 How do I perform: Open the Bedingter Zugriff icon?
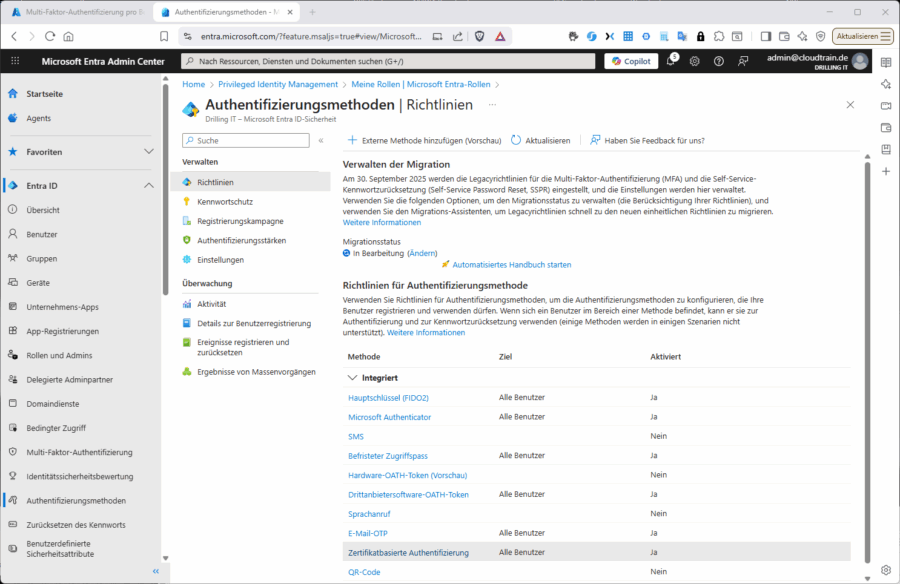point(13,428)
